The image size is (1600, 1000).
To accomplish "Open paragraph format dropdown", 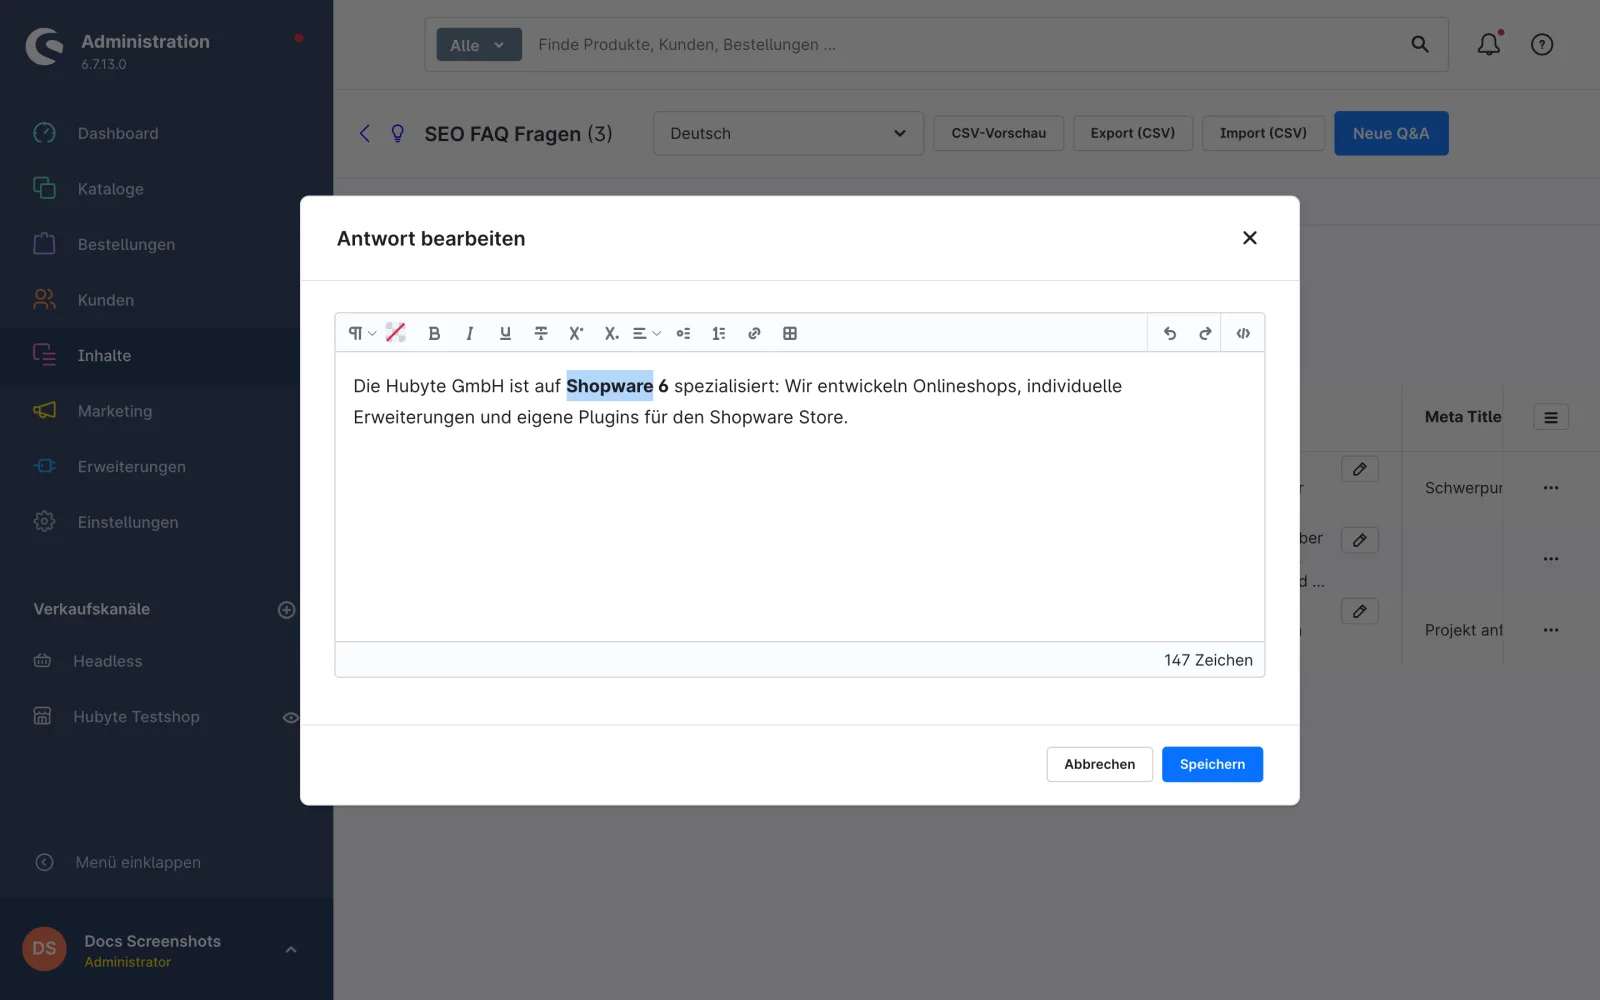I will [x=362, y=333].
